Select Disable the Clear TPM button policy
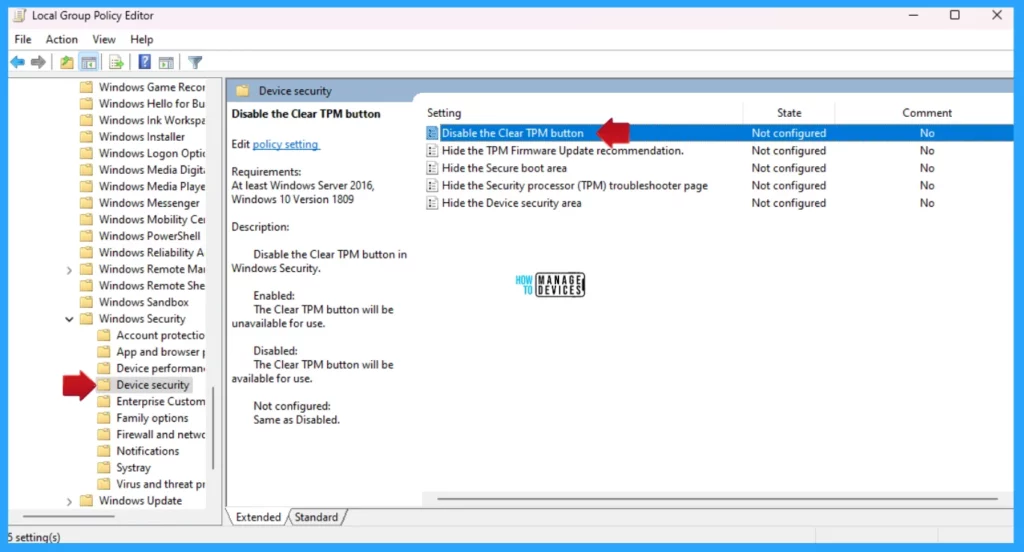Viewport: 1024px width, 552px height. pyautogui.click(x=513, y=133)
